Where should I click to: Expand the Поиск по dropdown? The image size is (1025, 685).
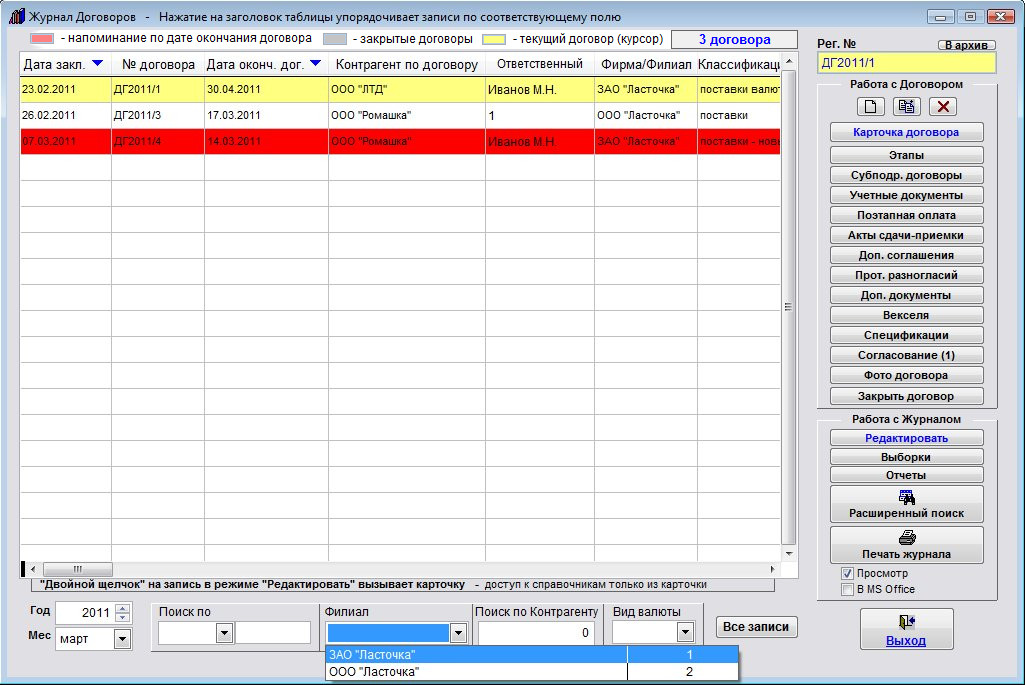tap(224, 632)
